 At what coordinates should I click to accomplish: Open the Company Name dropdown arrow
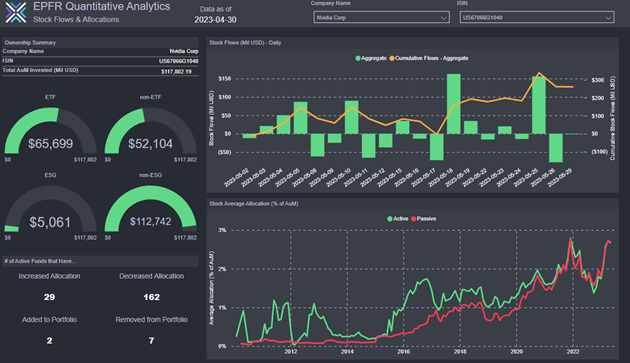(443, 18)
